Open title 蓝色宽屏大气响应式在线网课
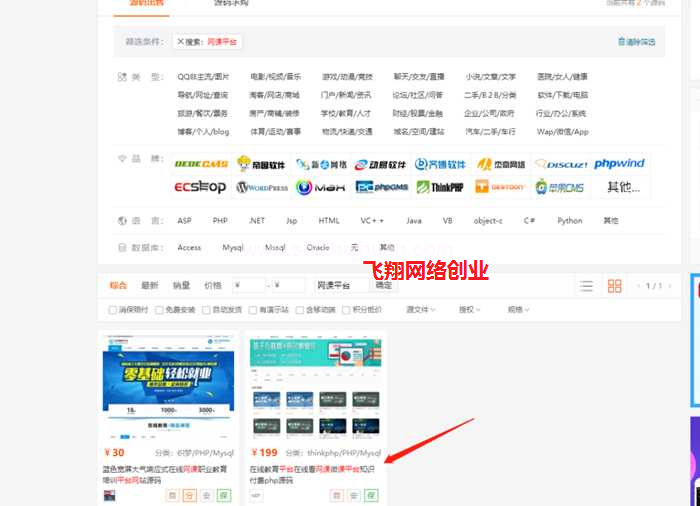This screenshot has height=506, width=700. point(165,475)
